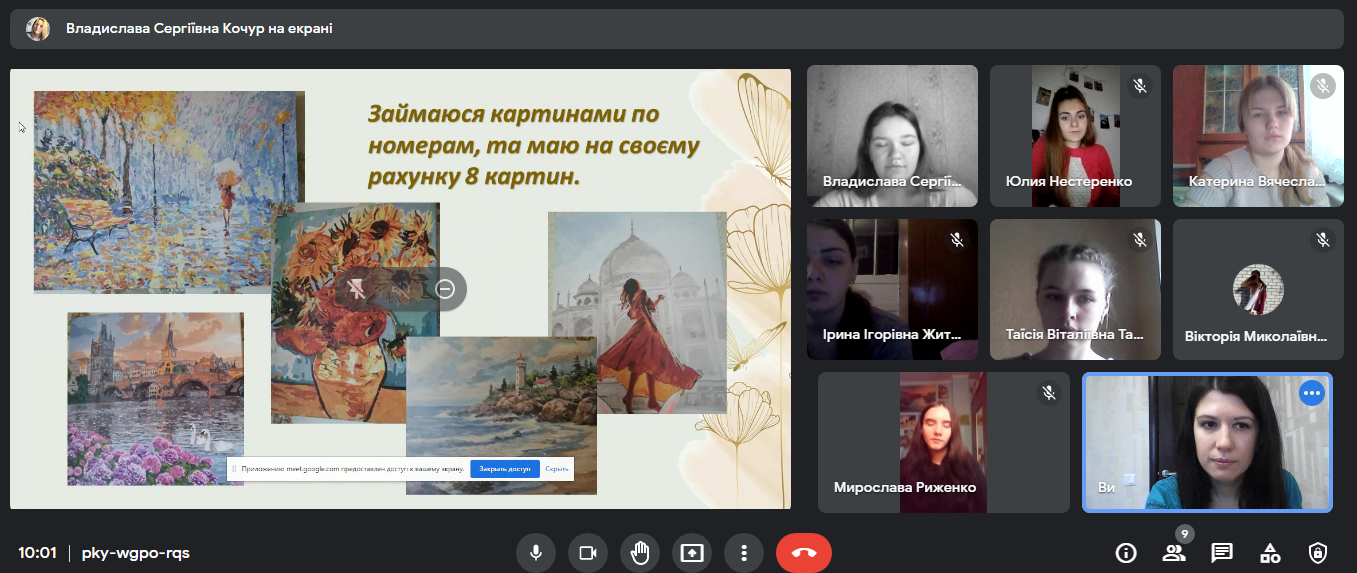Leave the call with the red button
Image resolution: width=1357 pixels, height=573 pixels.
[x=804, y=552]
